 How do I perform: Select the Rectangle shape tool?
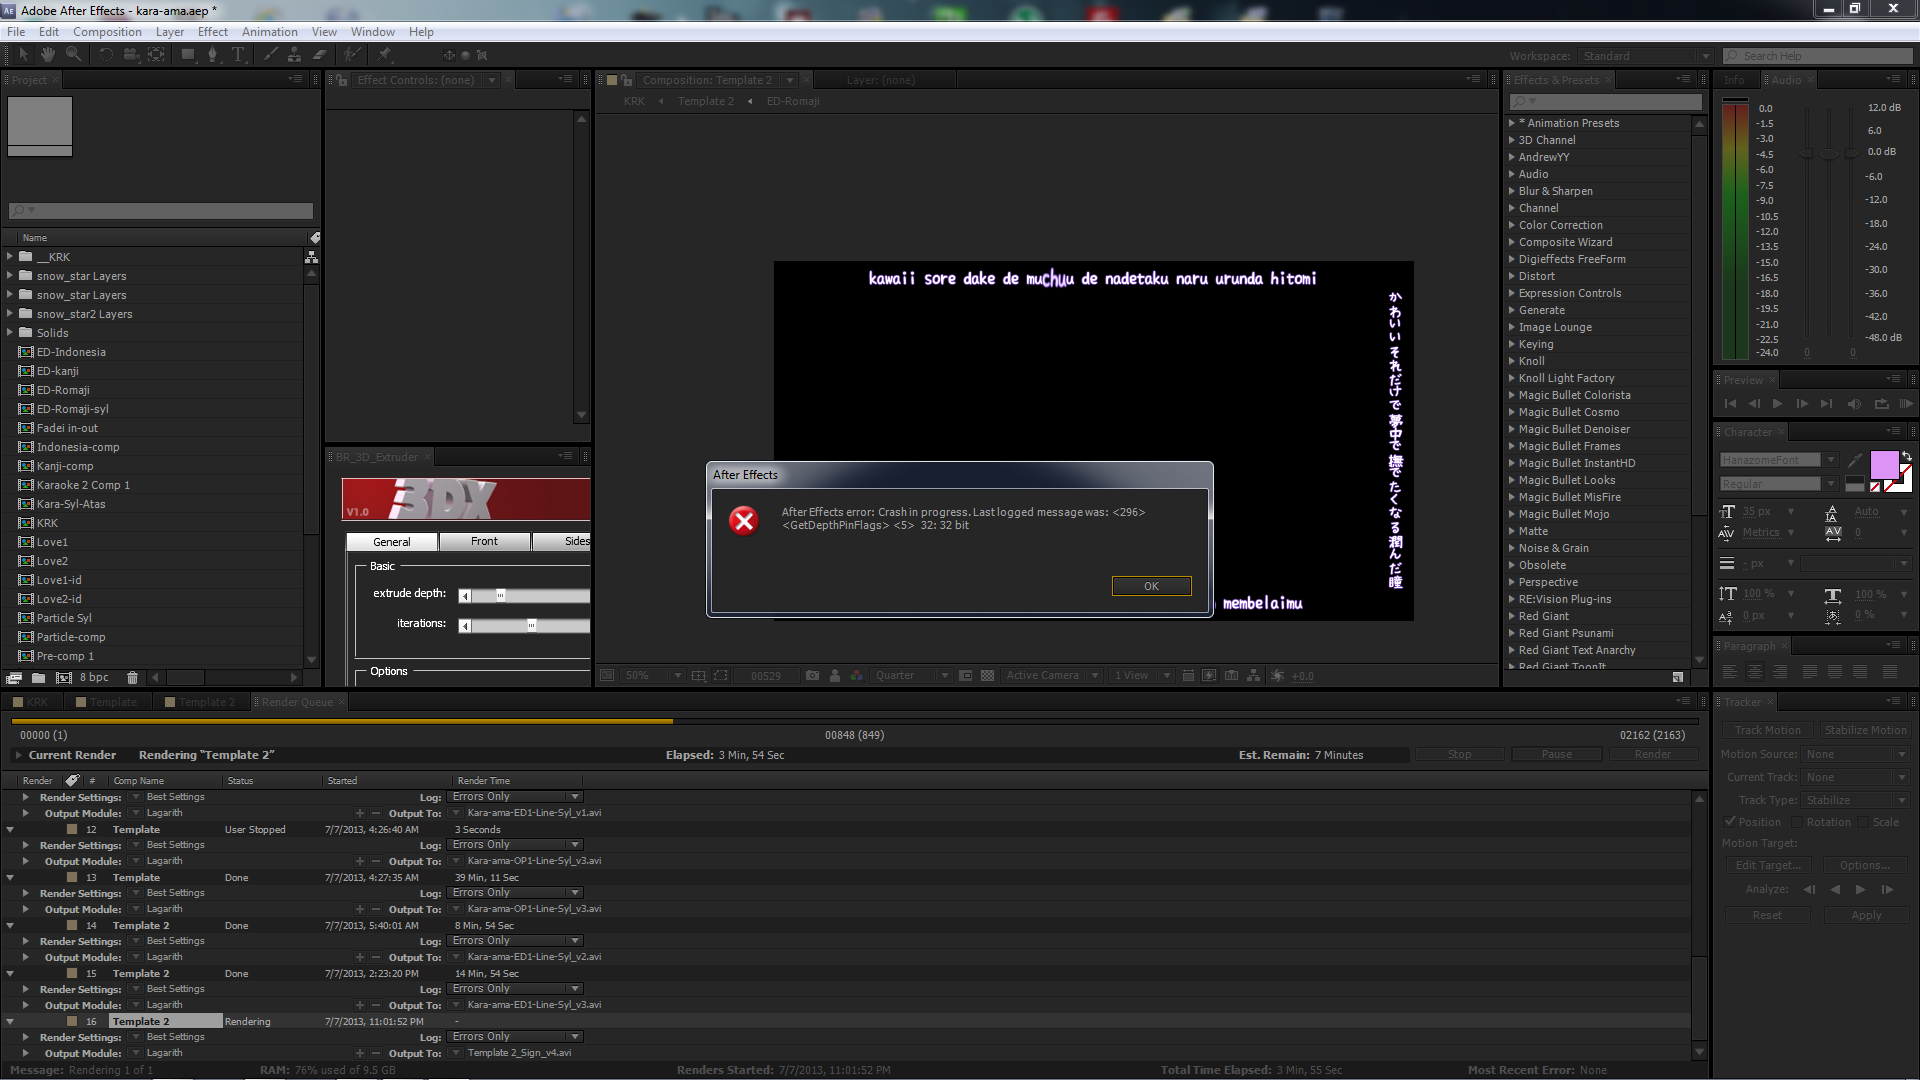tap(188, 54)
